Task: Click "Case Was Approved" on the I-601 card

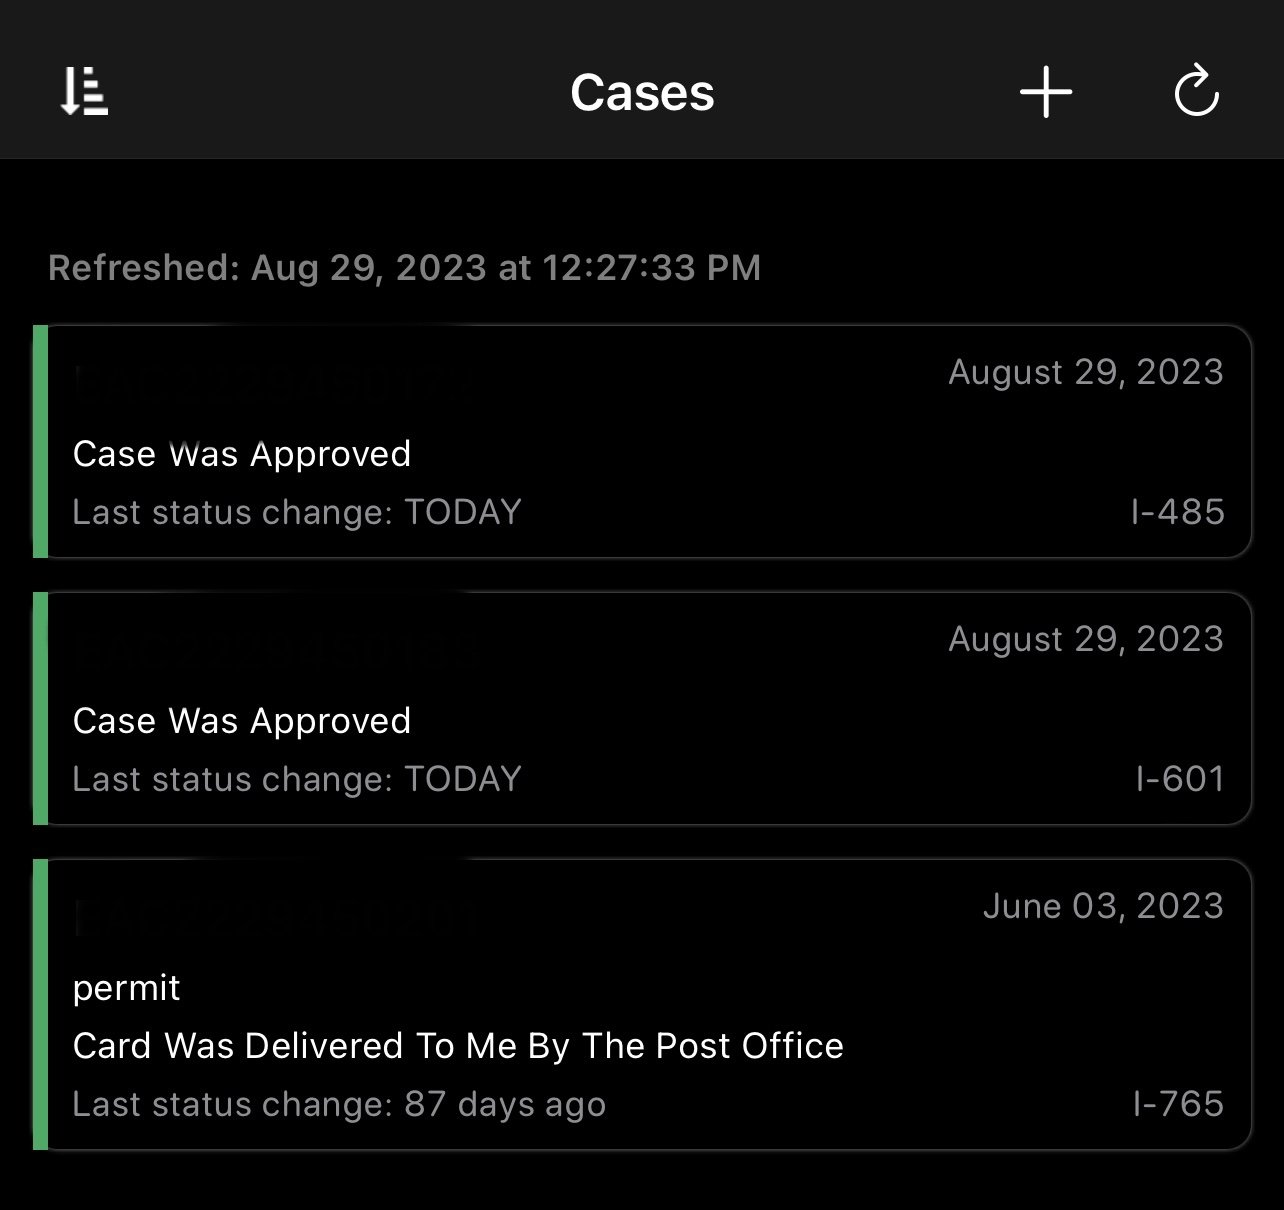Action: coord(242,721)
